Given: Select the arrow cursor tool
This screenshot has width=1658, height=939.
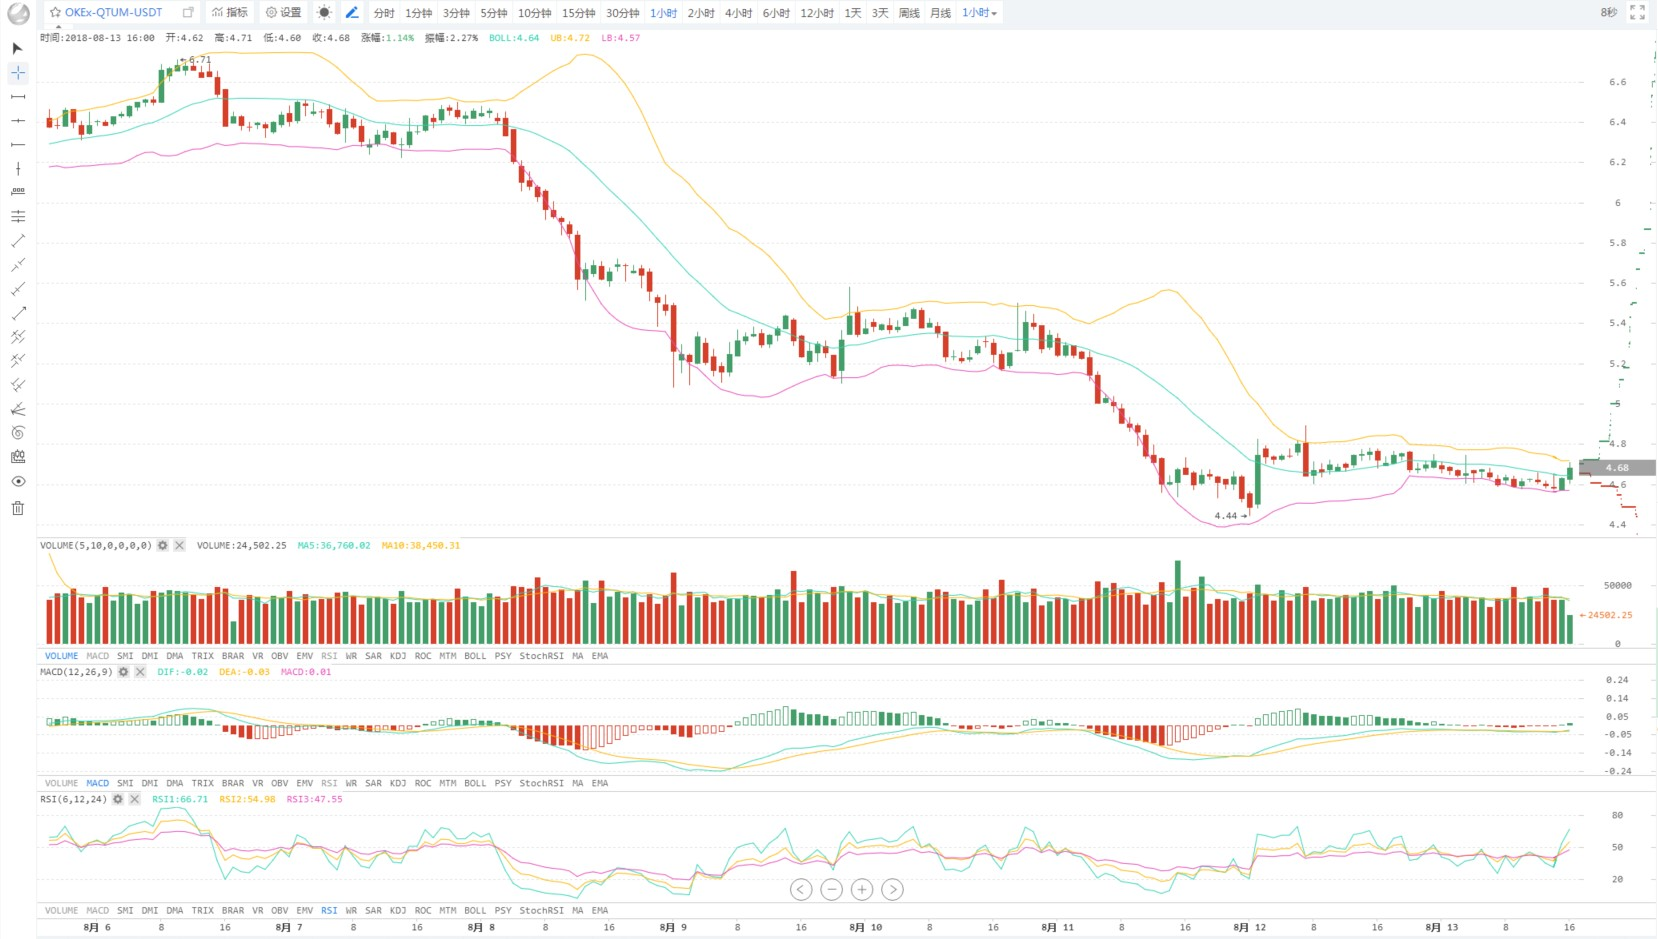Looking at the screenshot, I should coord(17,48).
